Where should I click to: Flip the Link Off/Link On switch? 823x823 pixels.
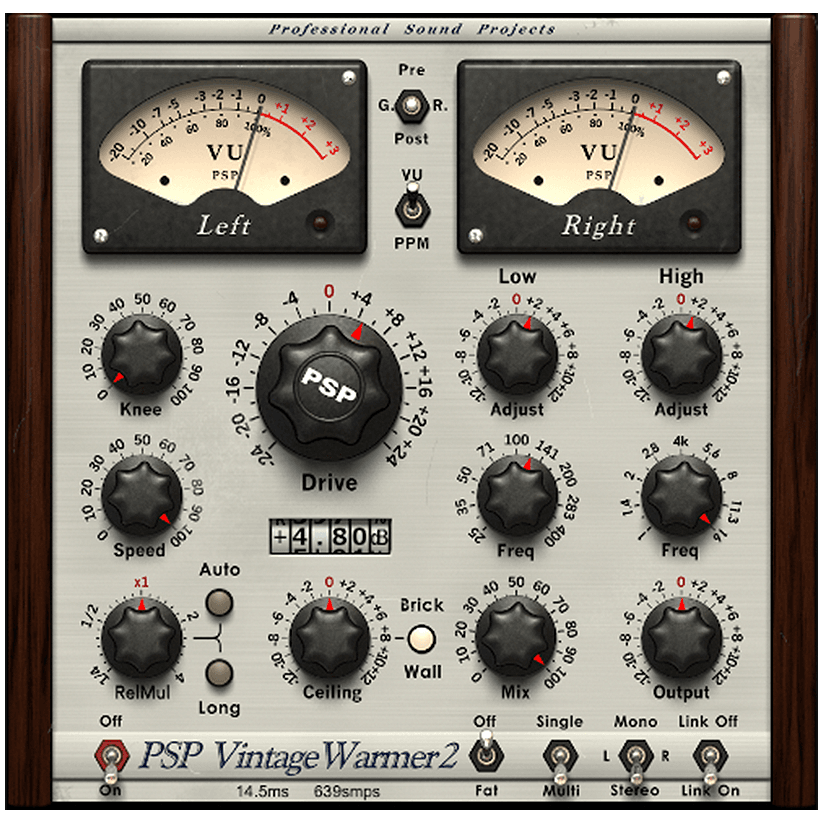[x=710, y=761]
